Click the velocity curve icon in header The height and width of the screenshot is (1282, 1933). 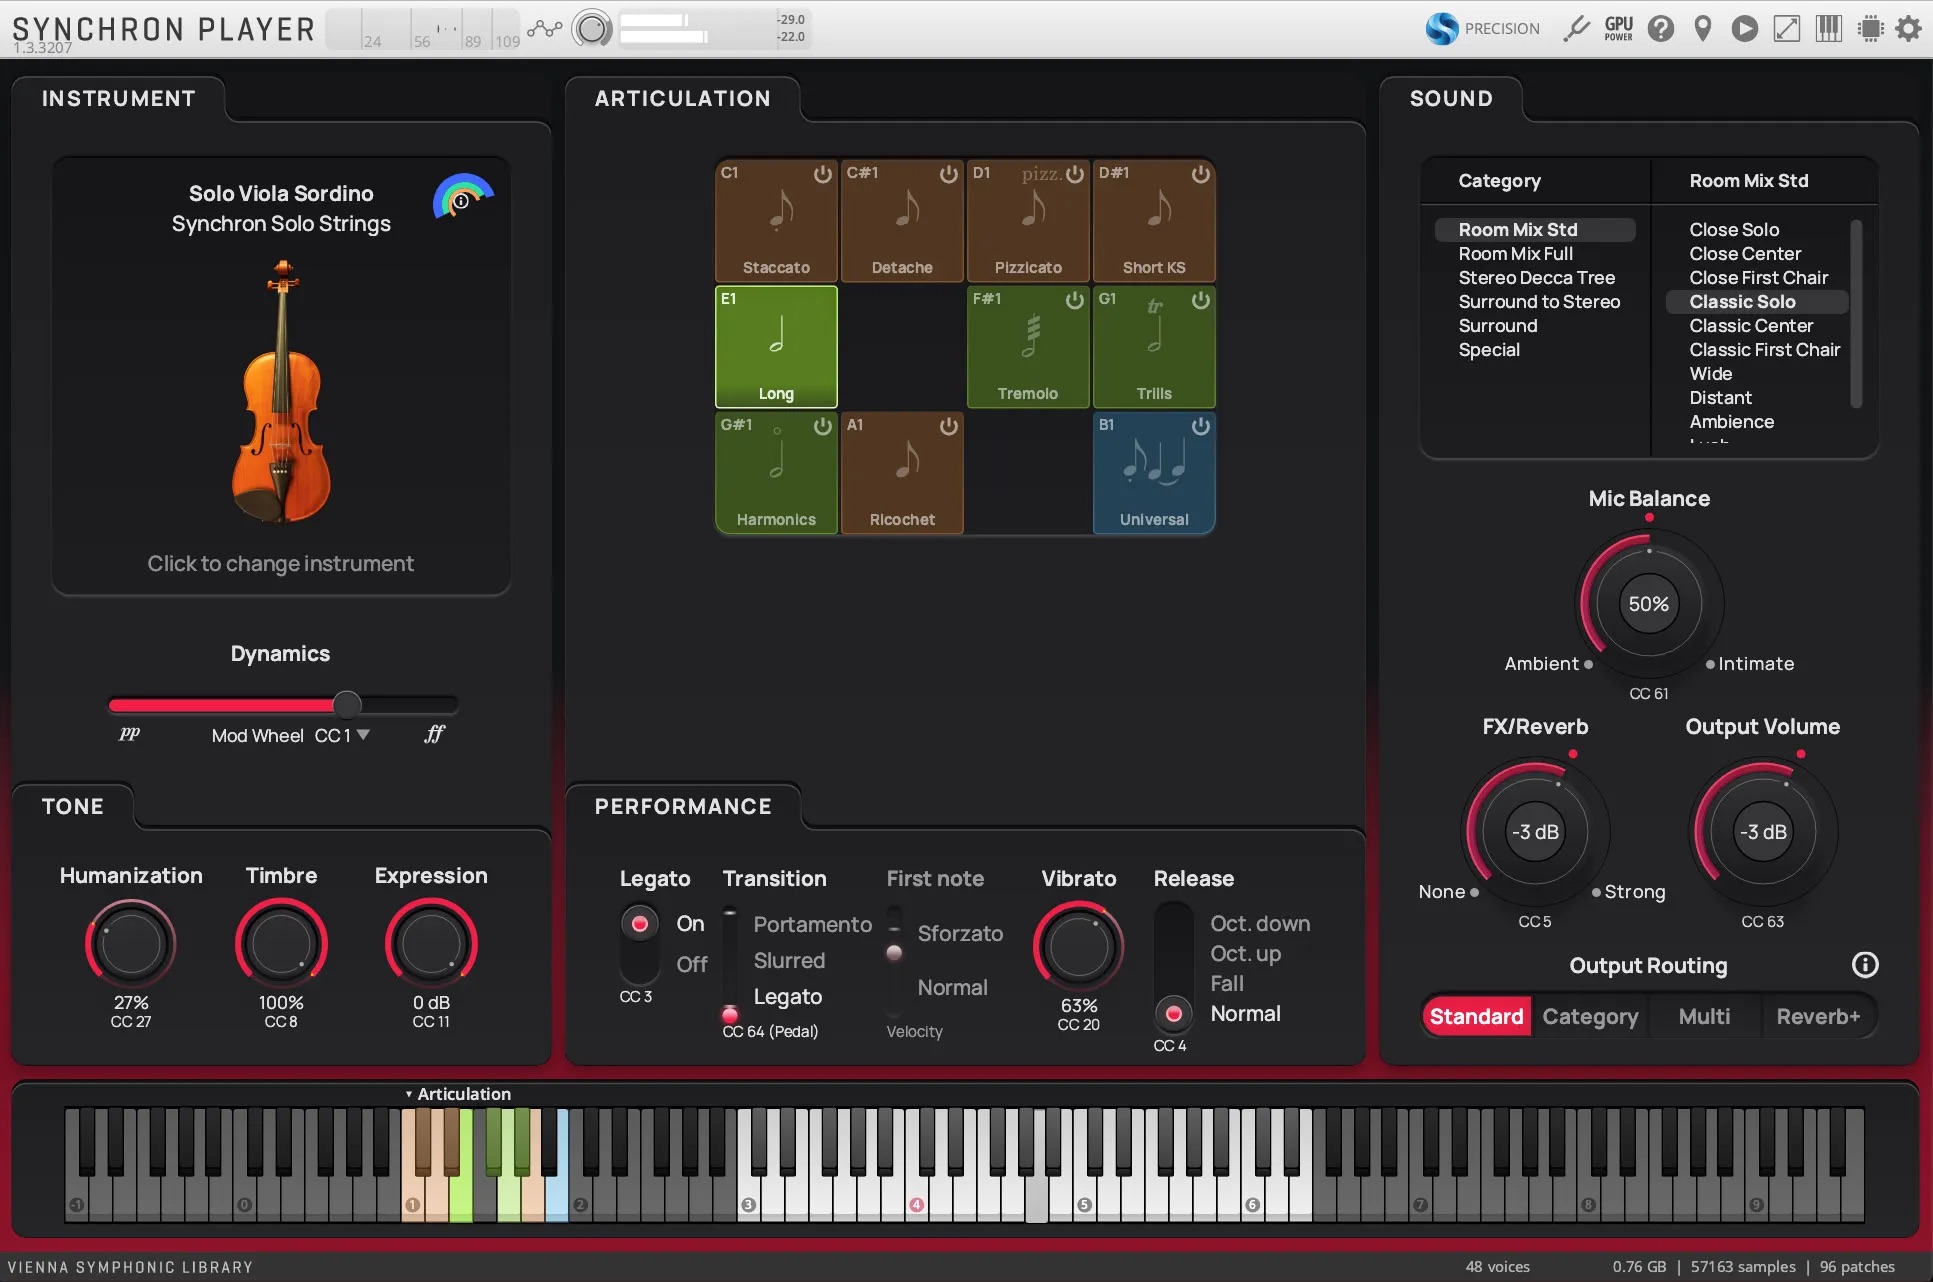(x=545, y=29)
